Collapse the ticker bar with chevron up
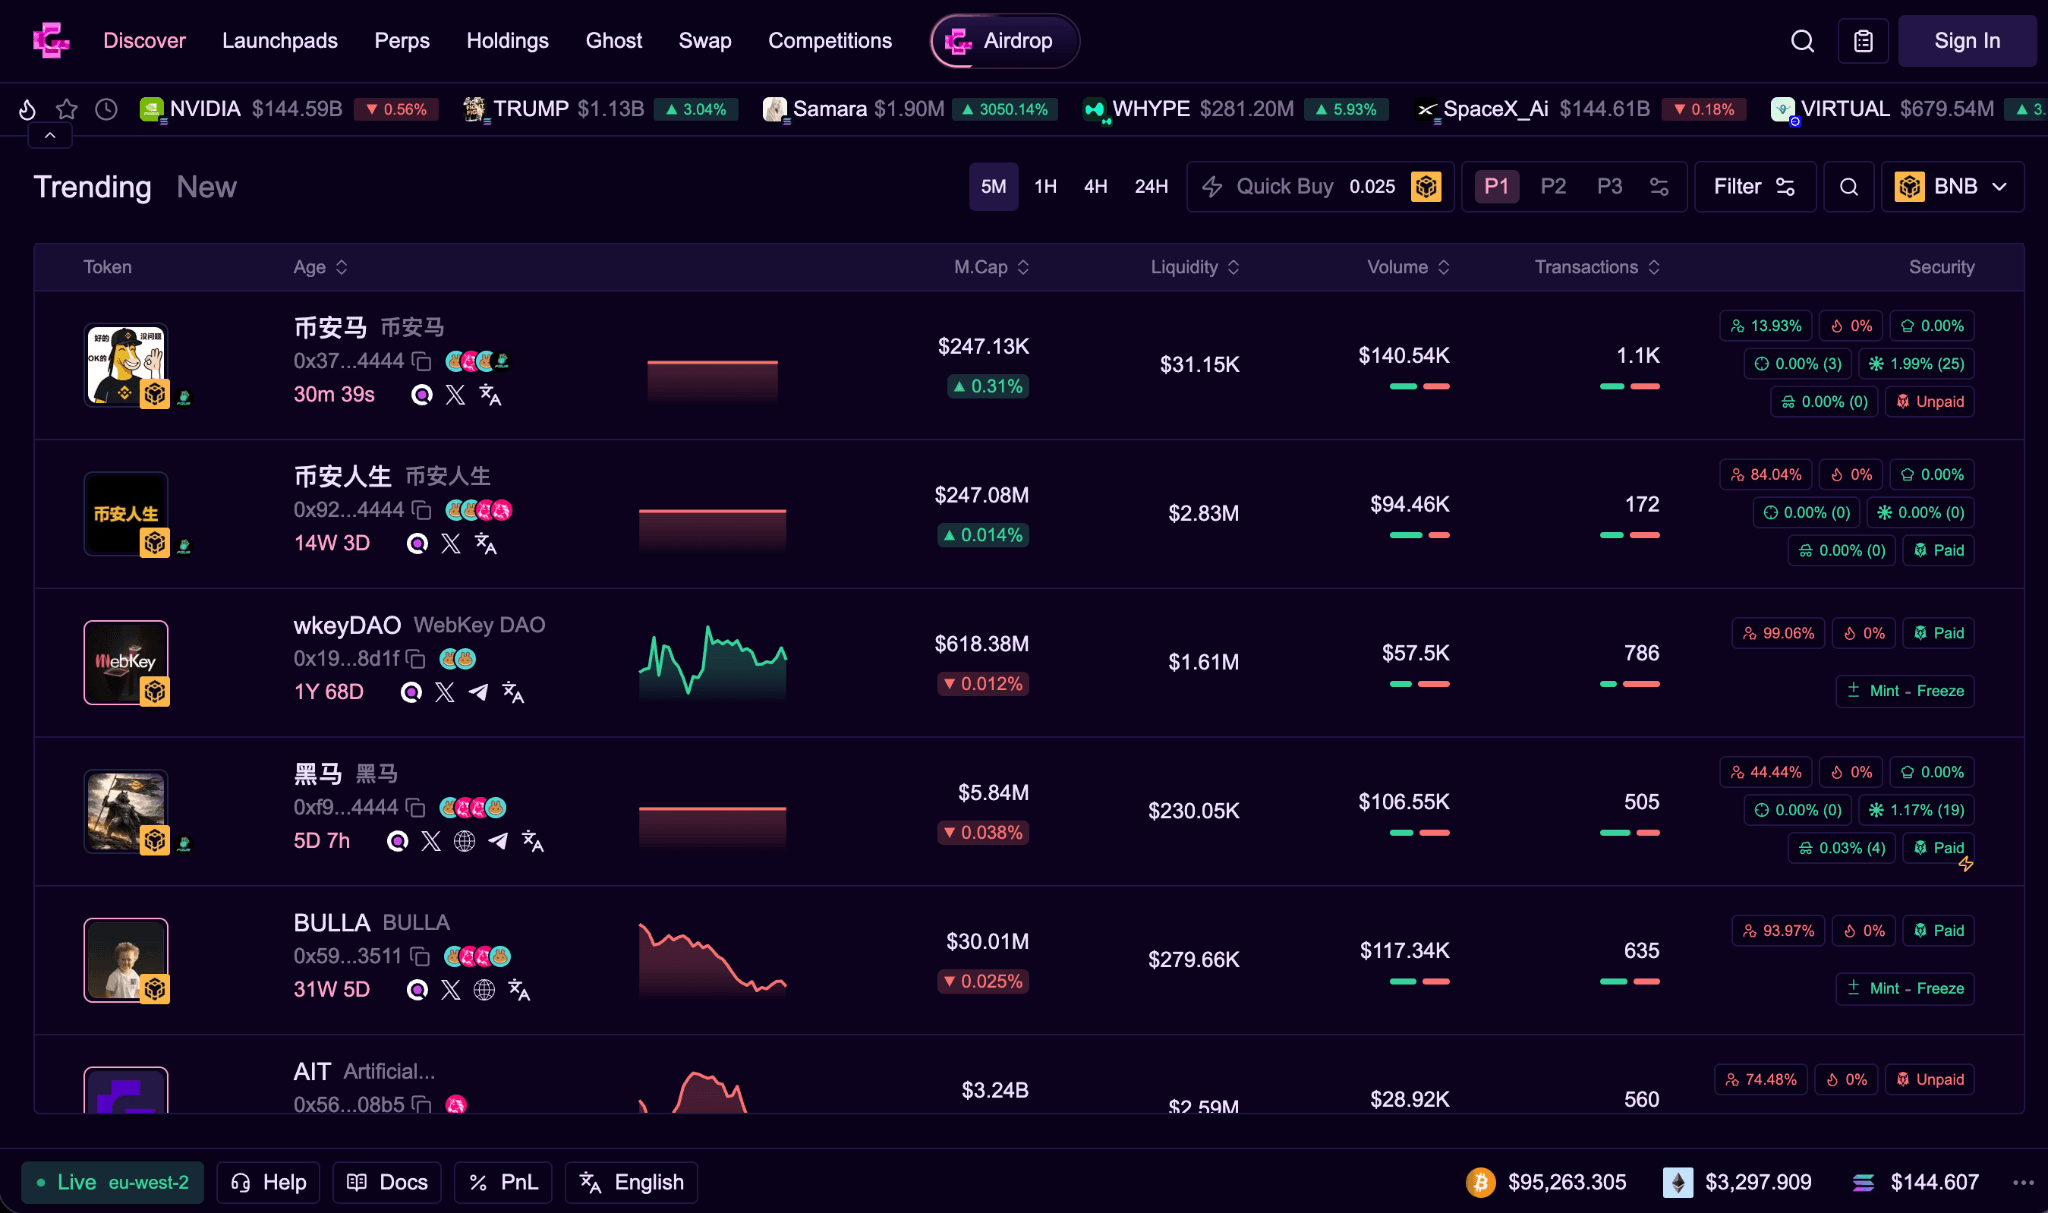This screenshot has width=2048, height=1213. [50, 135]
